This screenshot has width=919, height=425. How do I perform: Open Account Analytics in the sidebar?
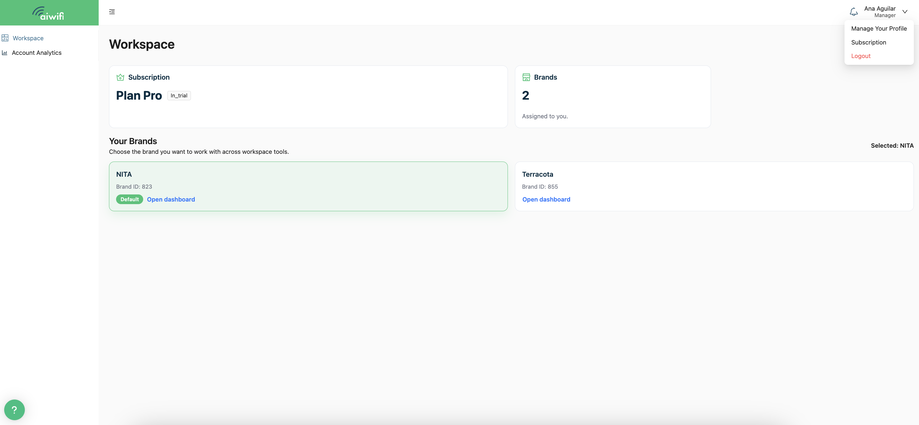36,53
